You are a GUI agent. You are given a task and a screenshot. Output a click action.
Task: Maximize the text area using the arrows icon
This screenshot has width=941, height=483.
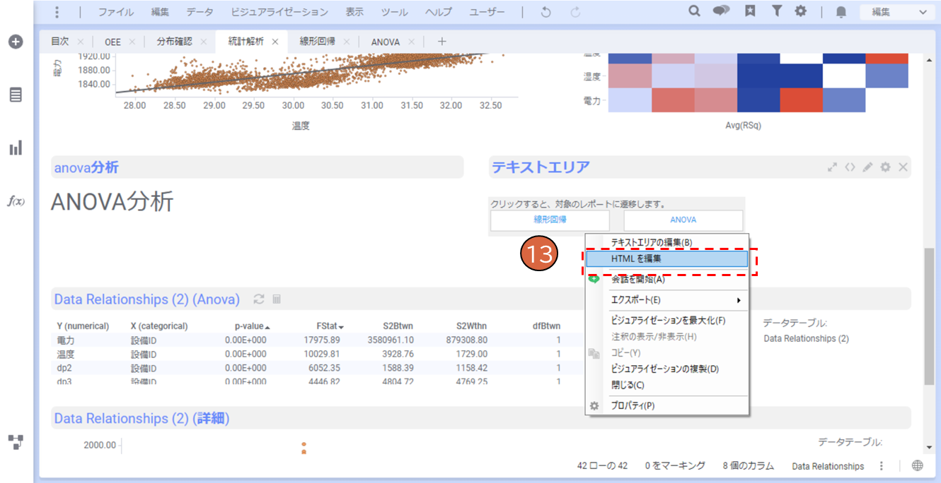coord(832,167)
